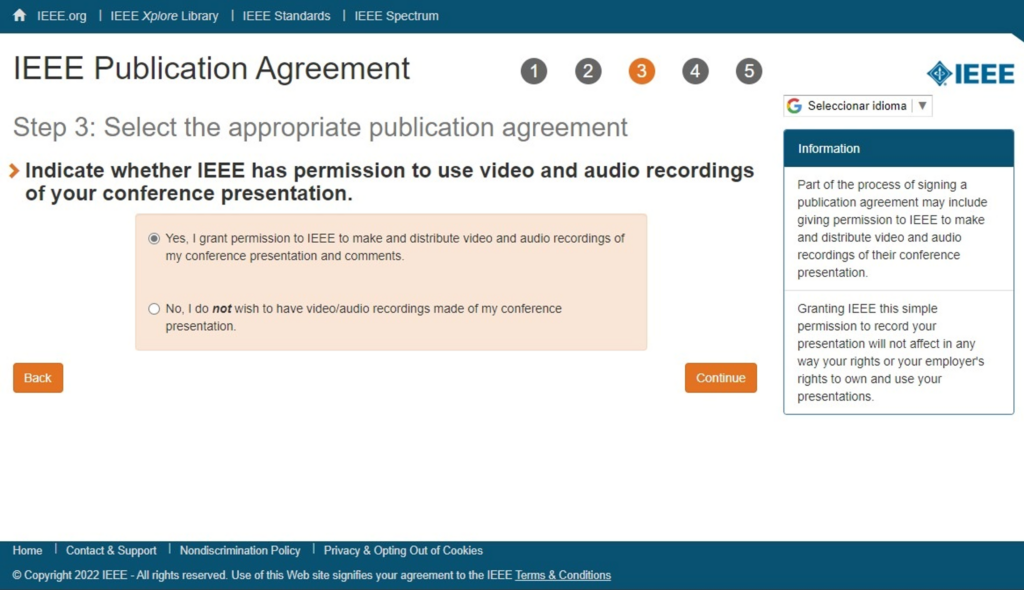Click the Information panel header
Image resolution: width=1024 pixels, height=590 pixels.
[899, 148]
